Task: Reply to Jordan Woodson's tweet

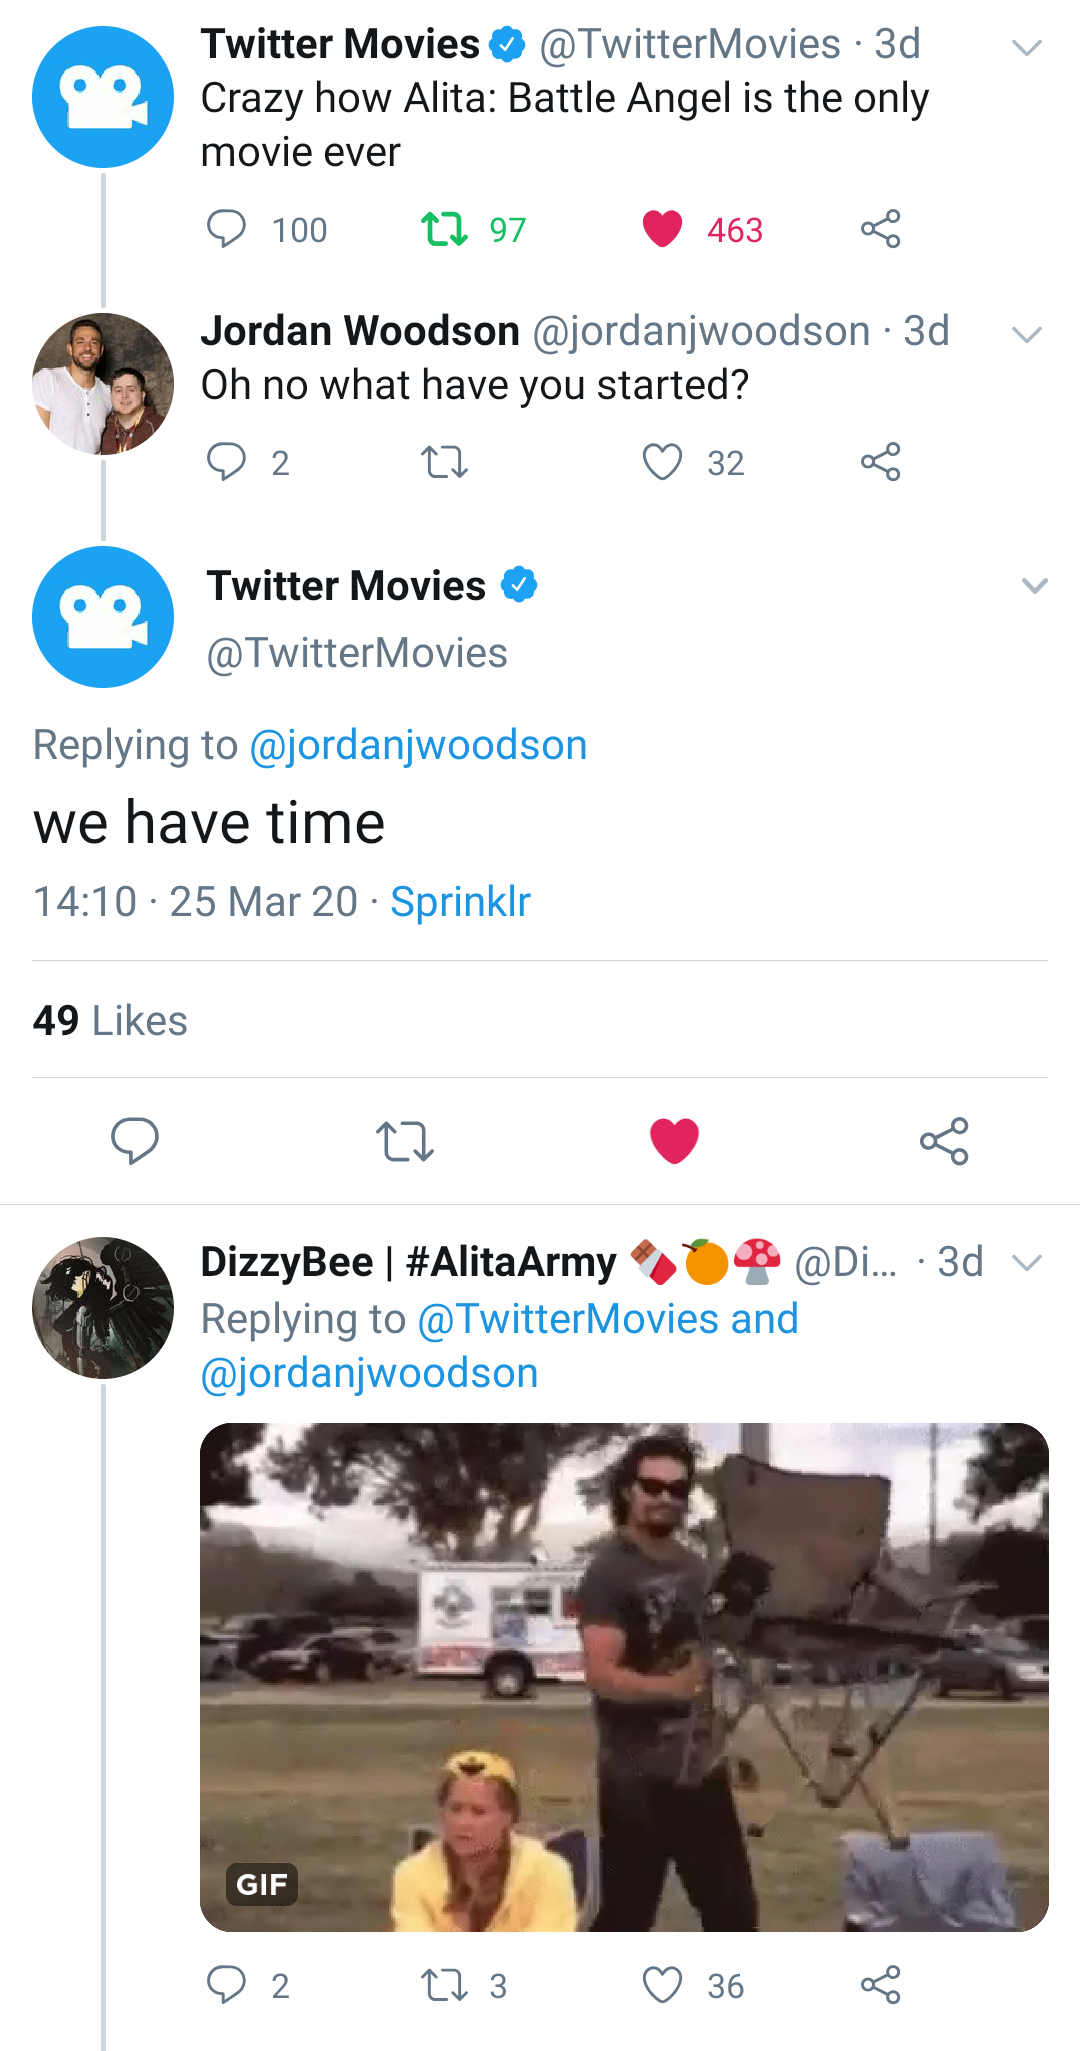Action: tap(226, 462)
